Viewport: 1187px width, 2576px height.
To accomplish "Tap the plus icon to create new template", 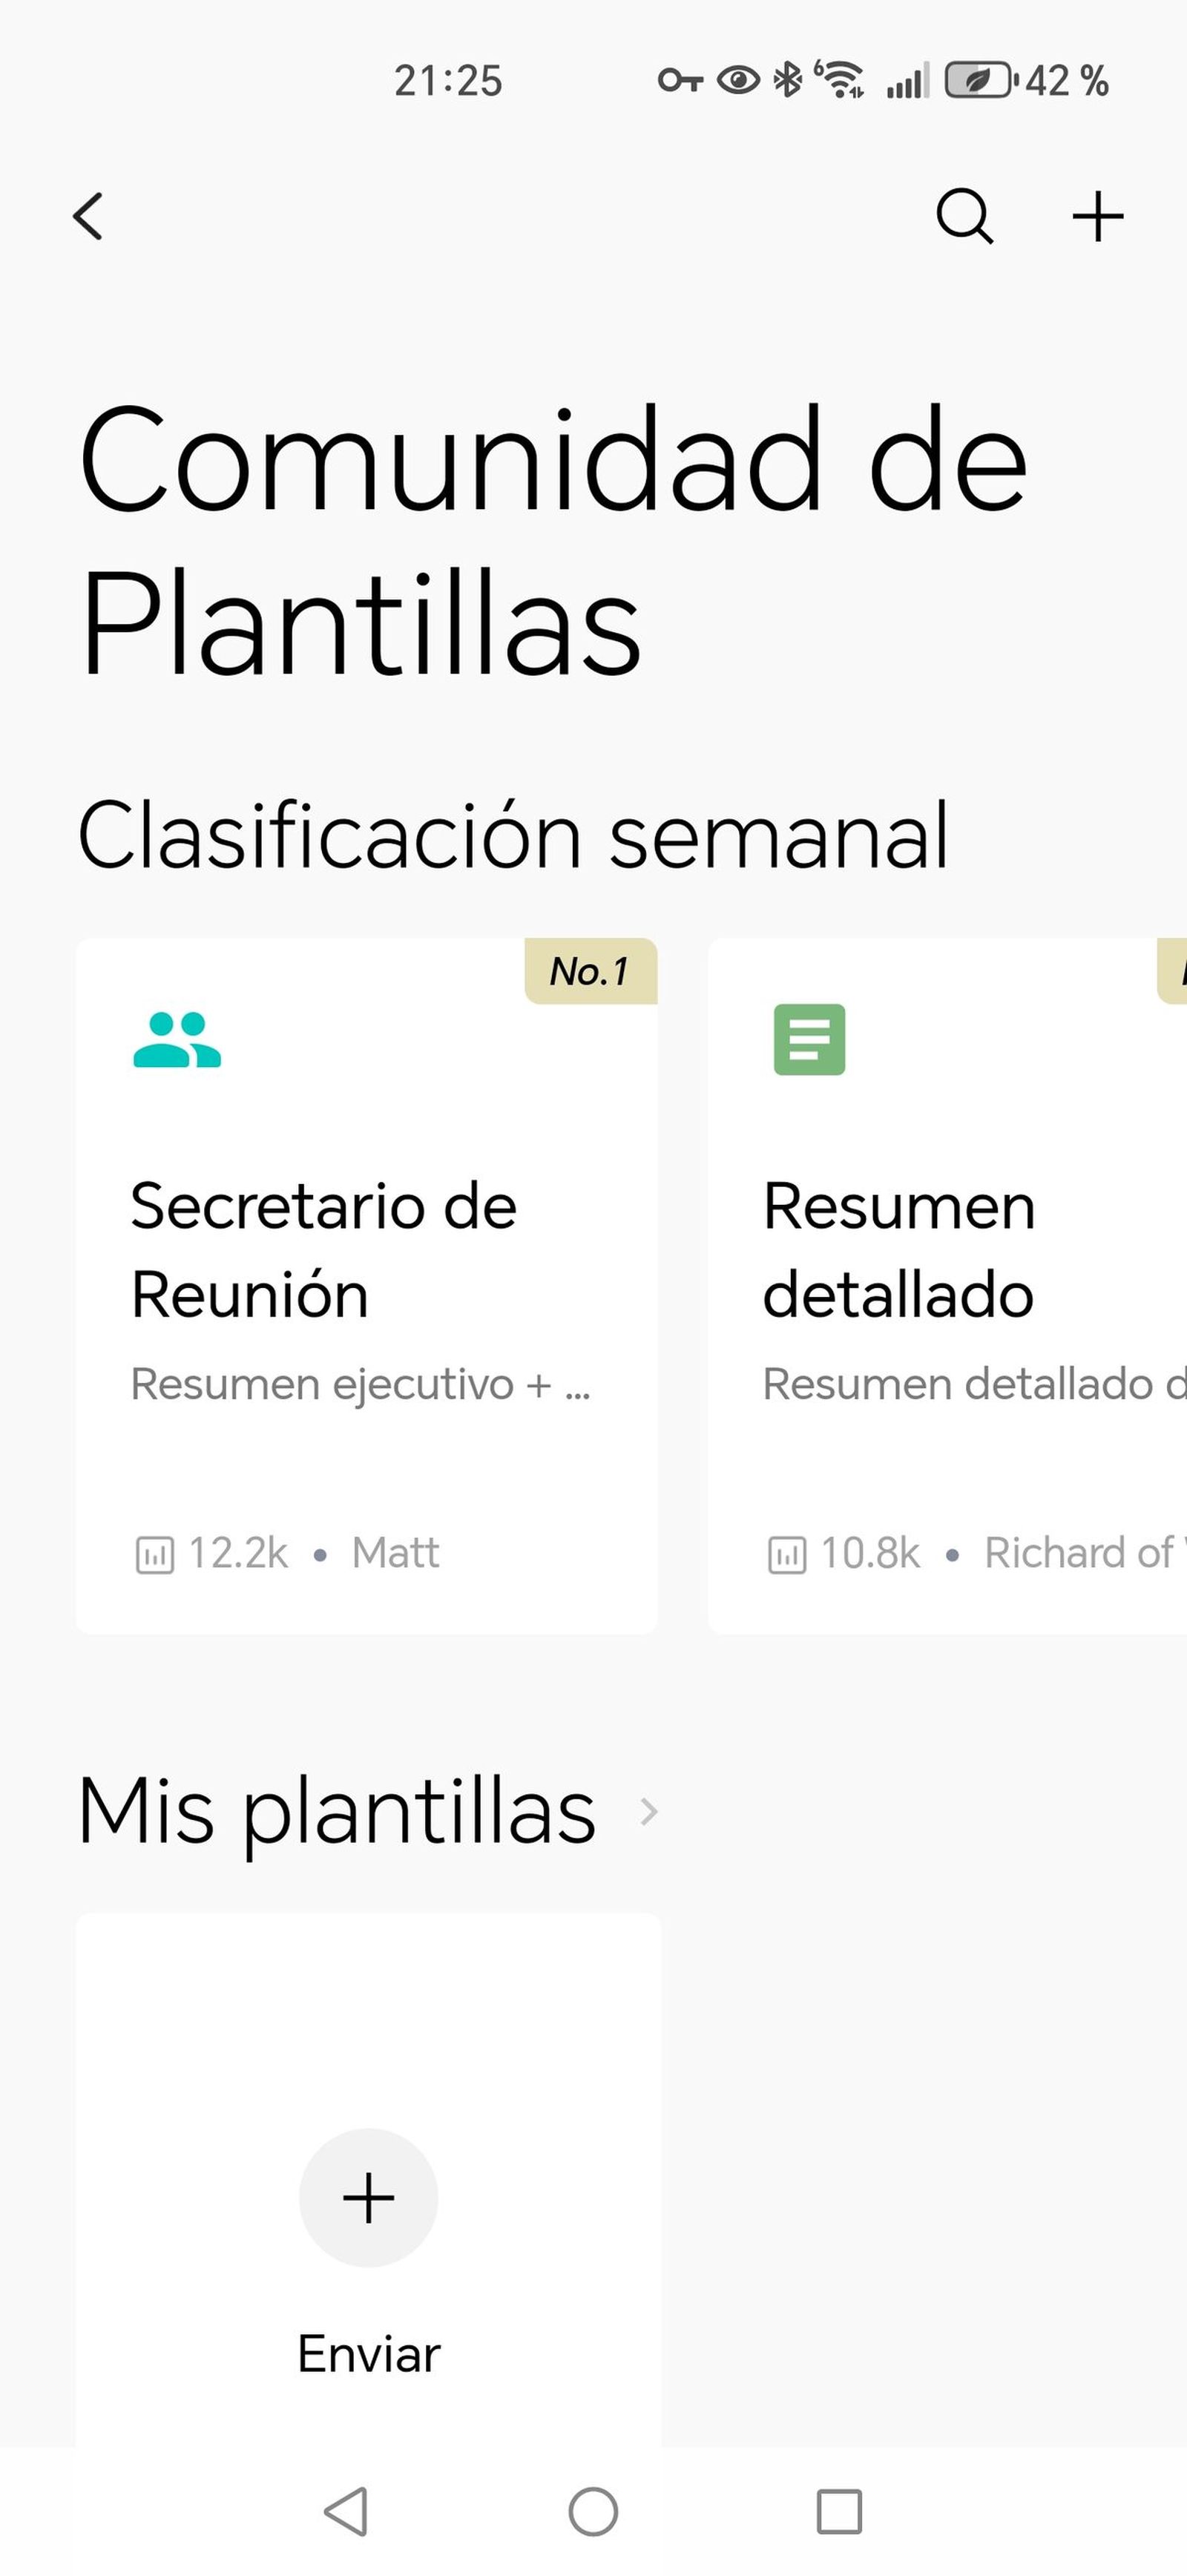I will (1097, 215).
